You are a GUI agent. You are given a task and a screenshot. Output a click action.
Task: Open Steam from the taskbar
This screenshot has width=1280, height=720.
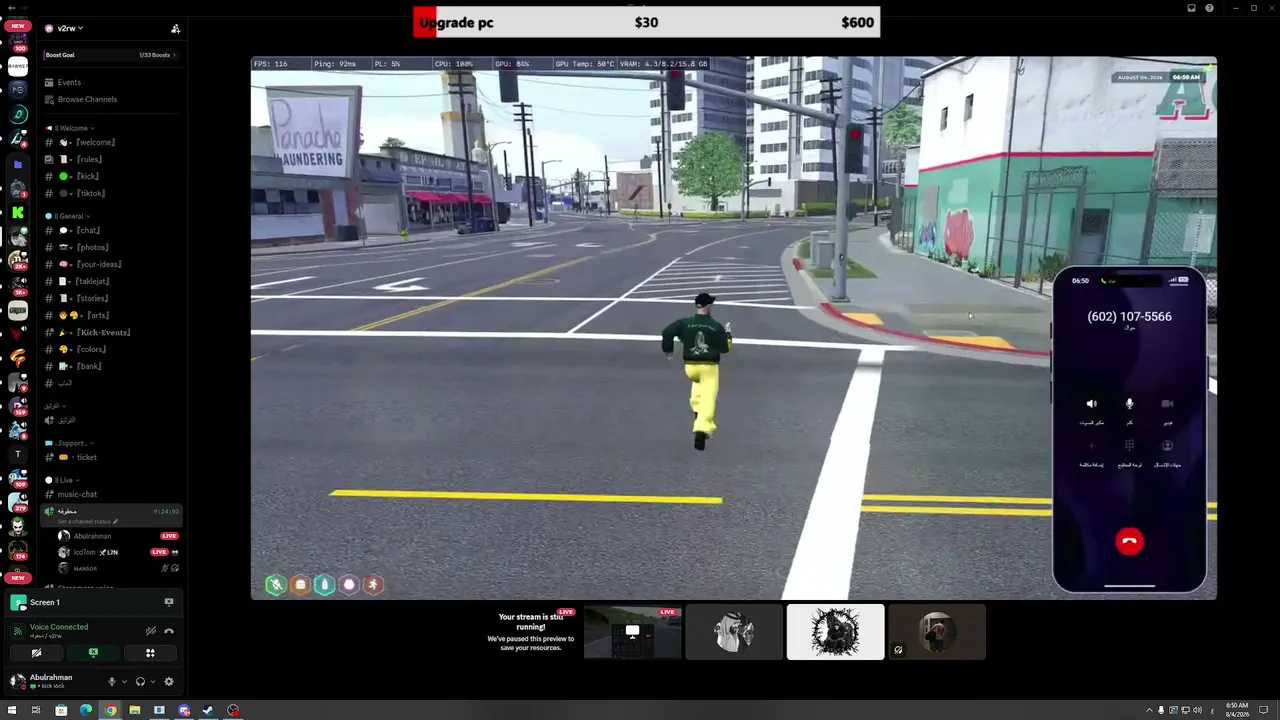pyautogui.click(x=208, y=711)
